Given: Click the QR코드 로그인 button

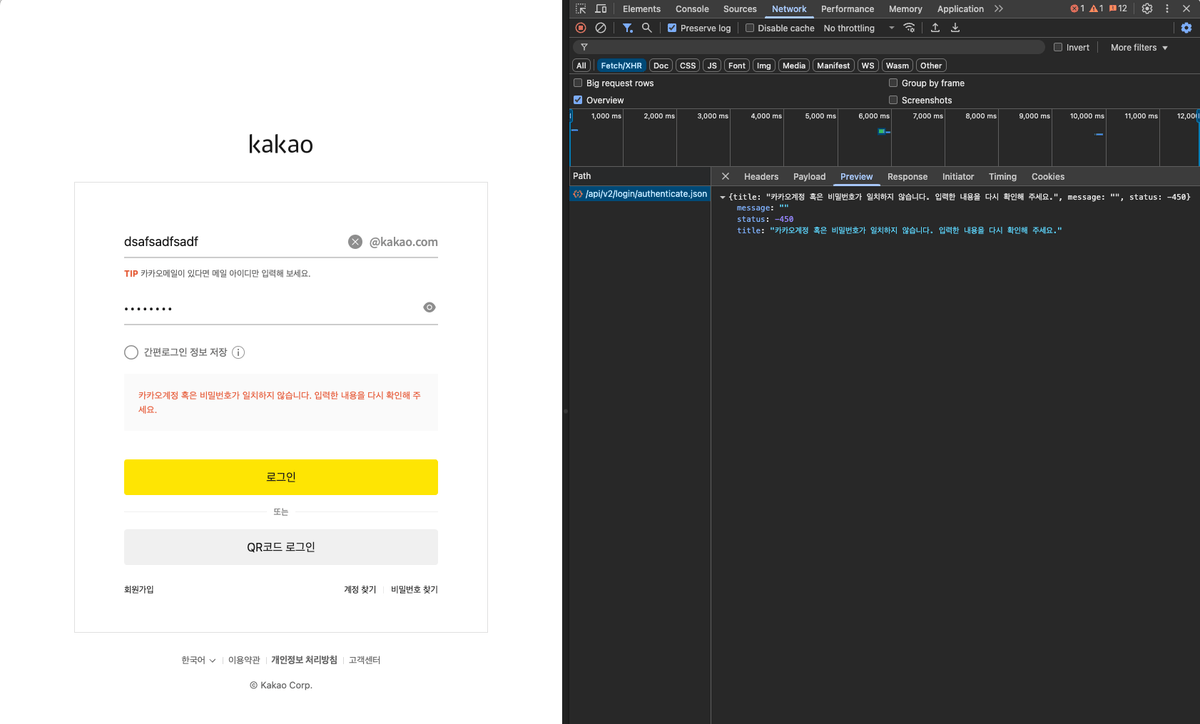Looking at the screenshot, I should coord(281,547).
